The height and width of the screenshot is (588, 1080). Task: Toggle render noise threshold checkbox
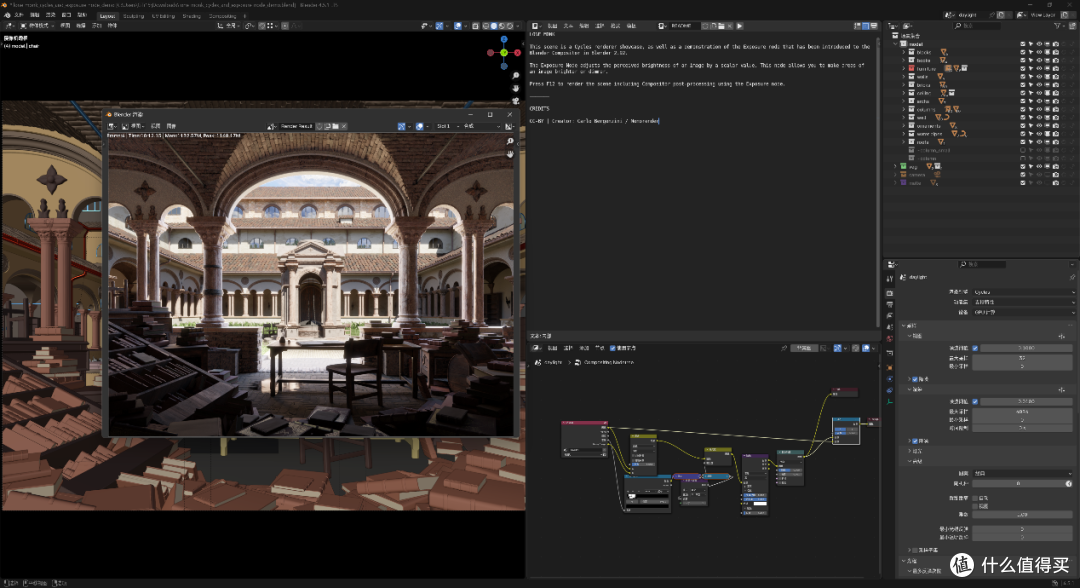[975, 401]
